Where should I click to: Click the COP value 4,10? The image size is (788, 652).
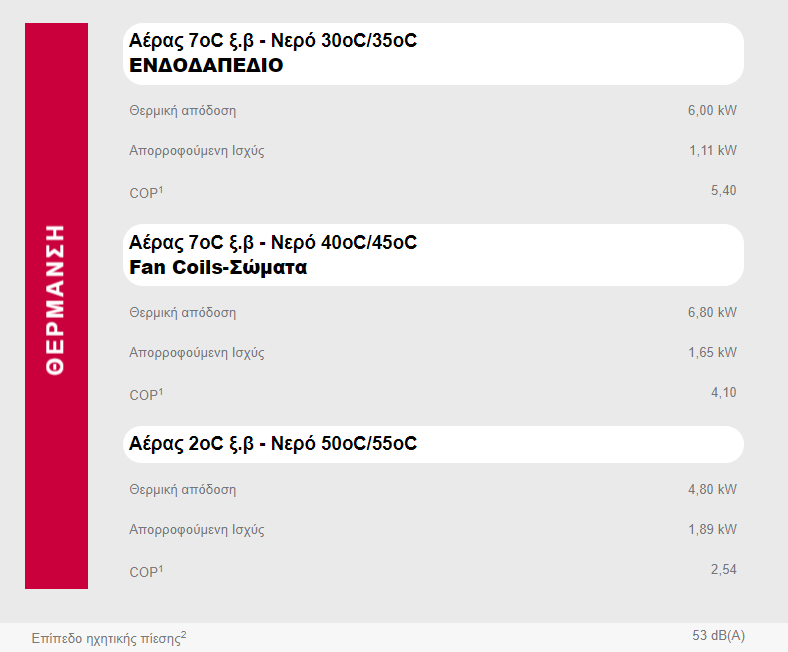coord(723,393)
